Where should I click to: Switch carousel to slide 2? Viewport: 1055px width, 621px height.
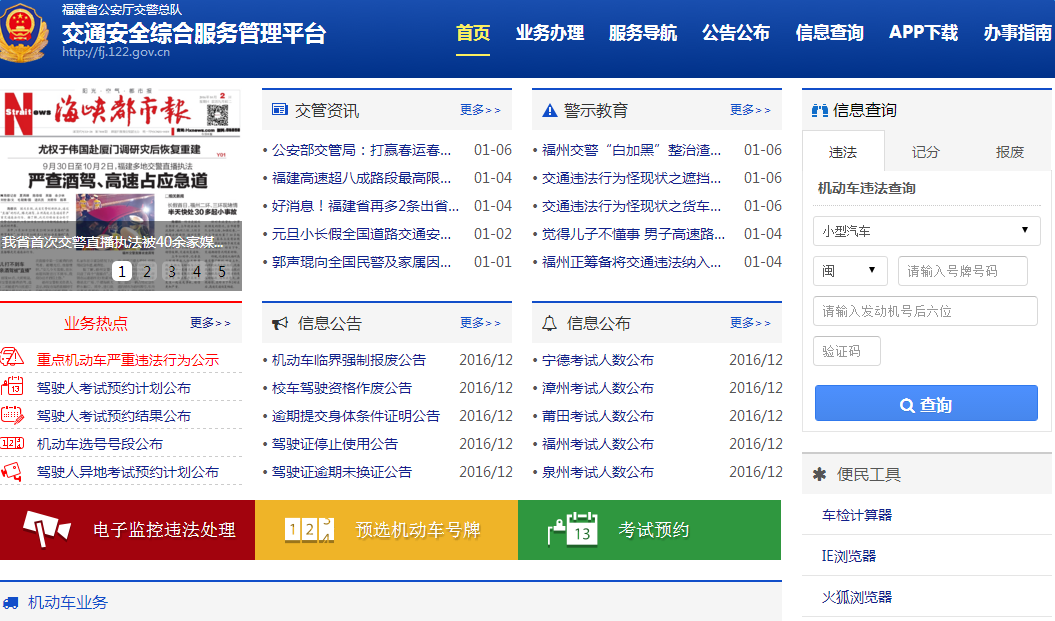point(147,271)
